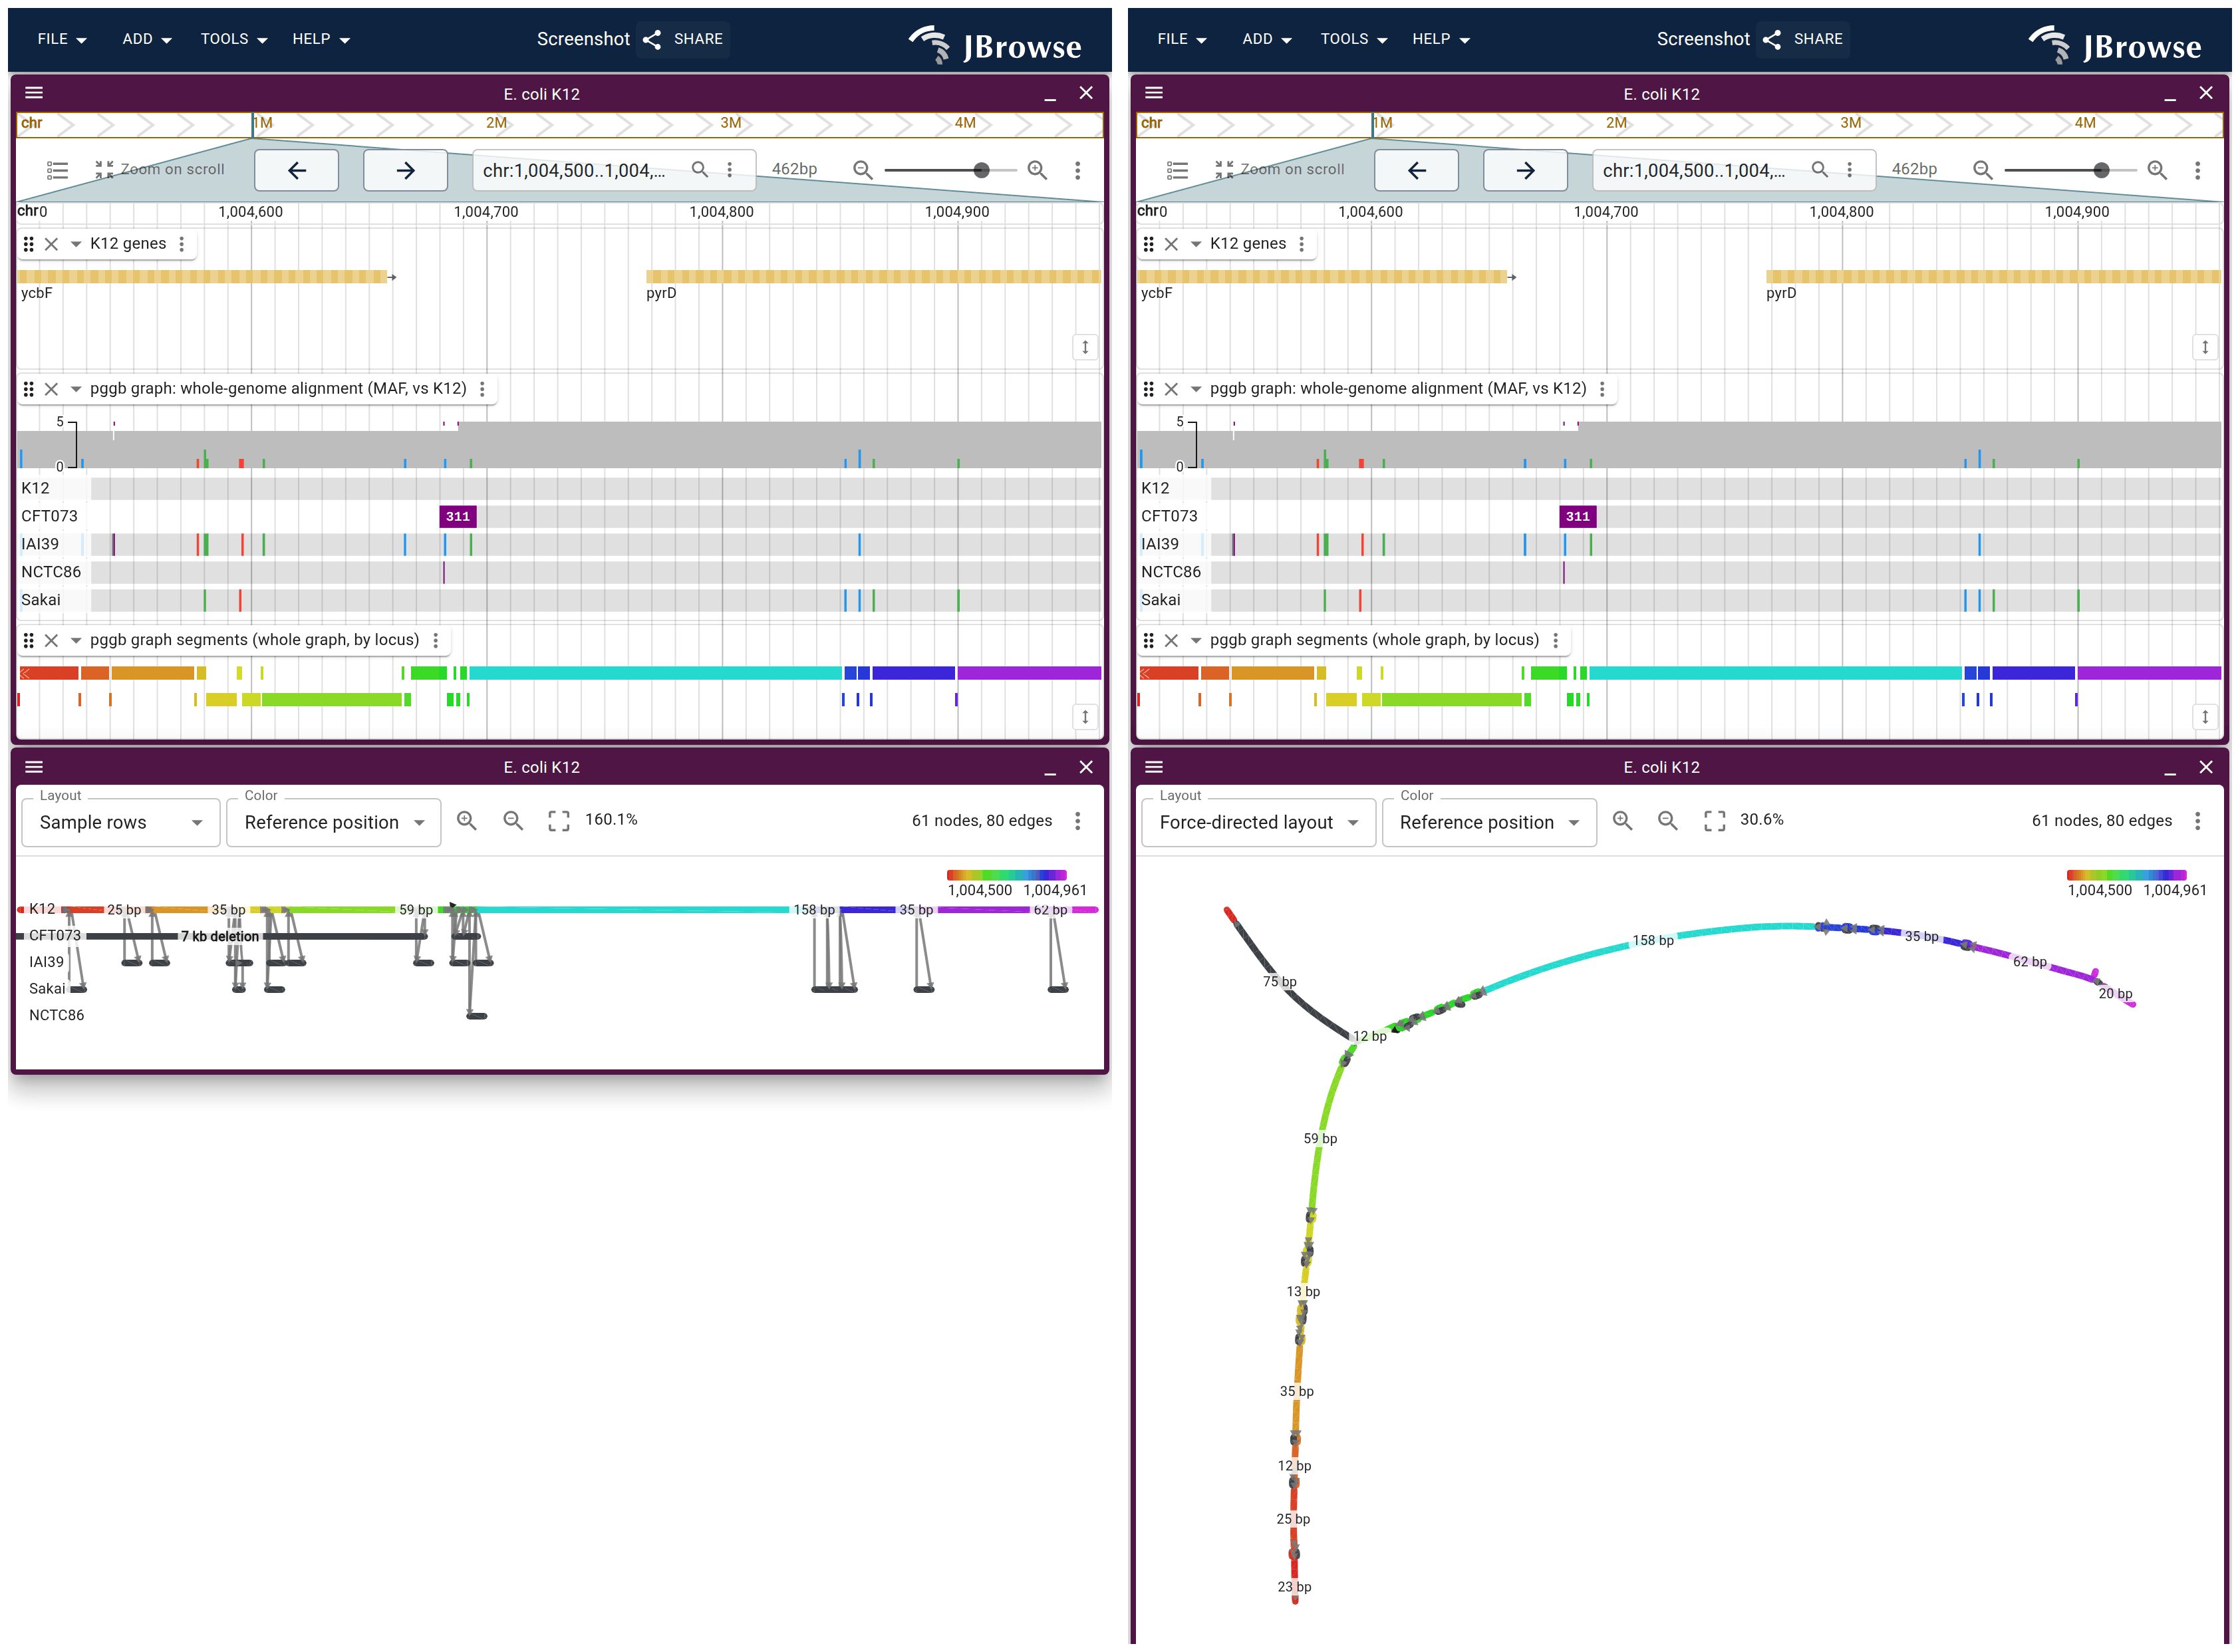Screen dimensions: 2240x1652
Task: Open HELP menu in right window
Action: coord(1441,39)
